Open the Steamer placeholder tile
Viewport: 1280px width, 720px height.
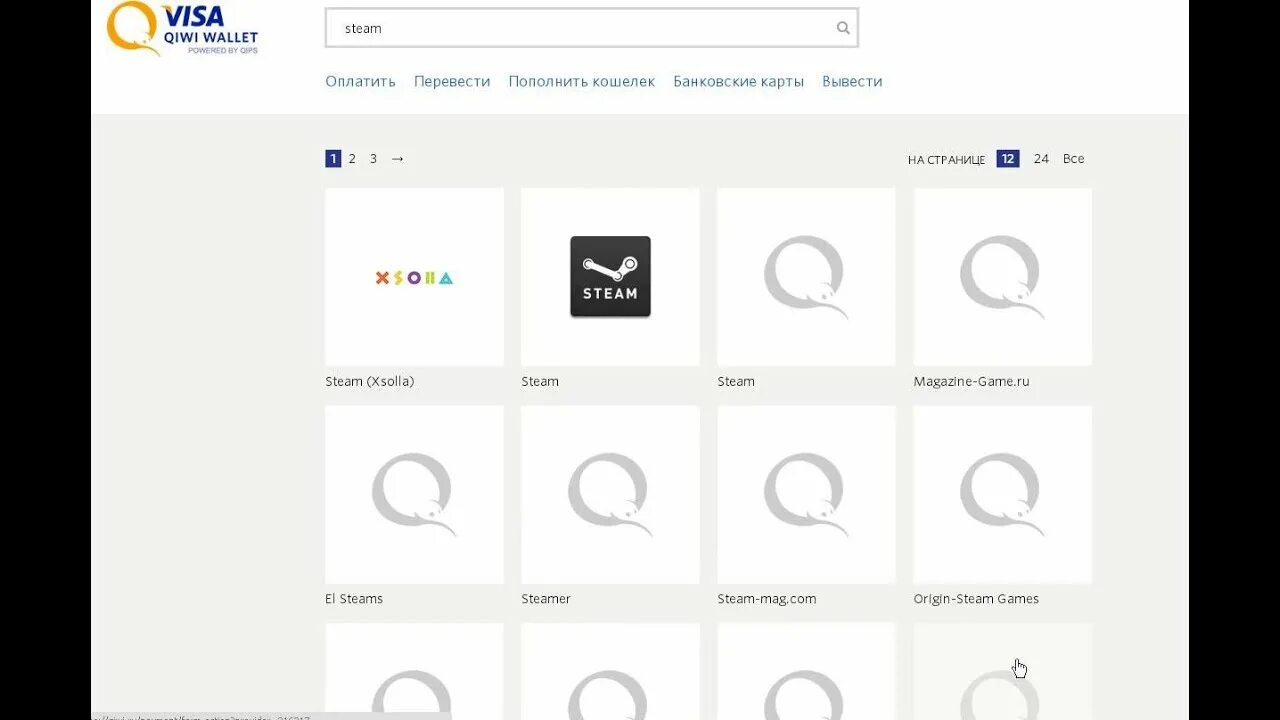point(610,494)
